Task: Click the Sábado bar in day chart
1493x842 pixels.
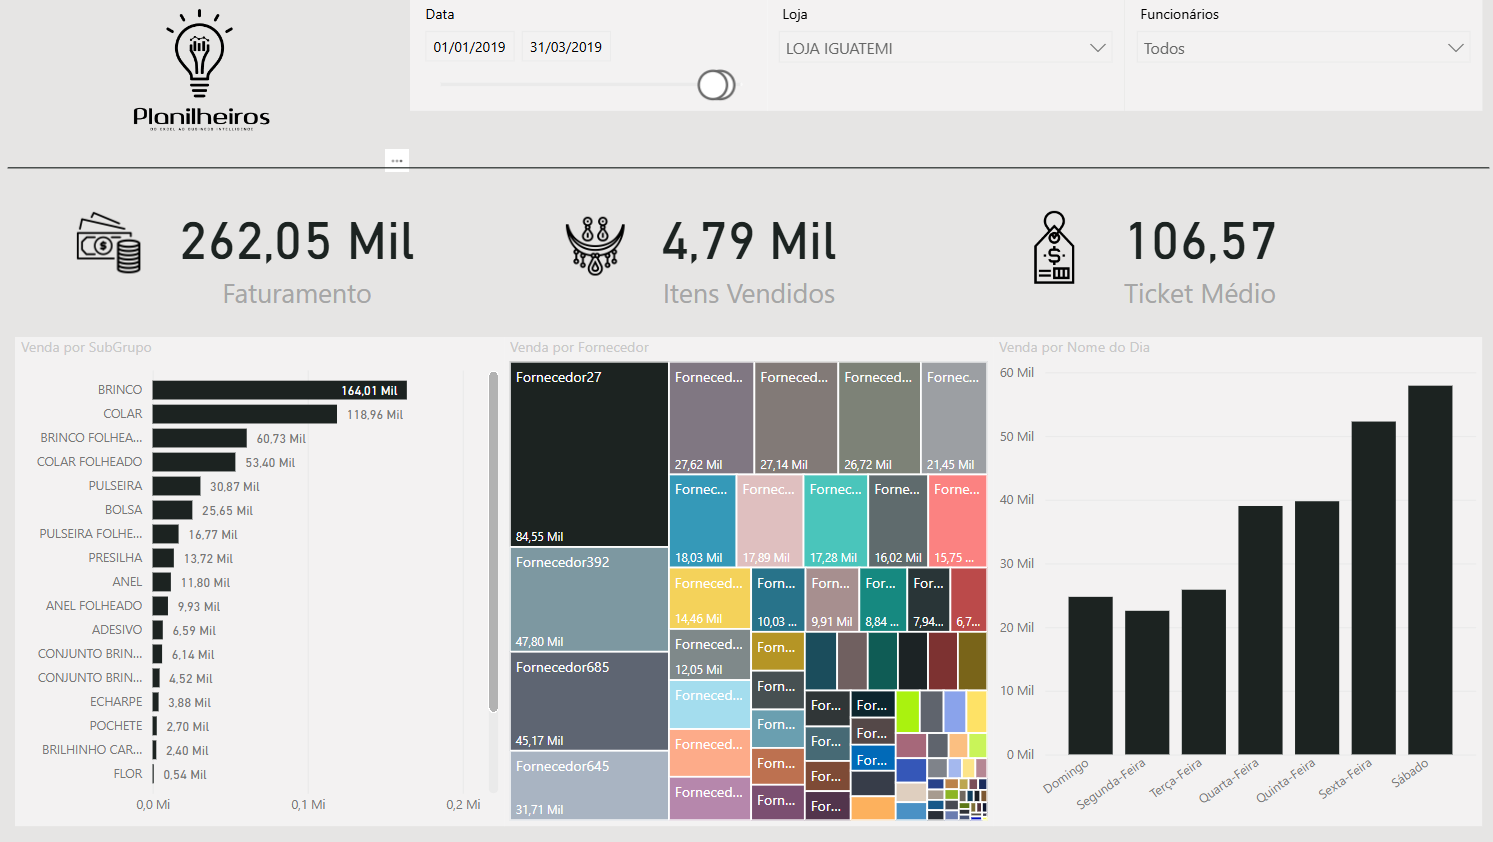Action: coord(1429,570)
